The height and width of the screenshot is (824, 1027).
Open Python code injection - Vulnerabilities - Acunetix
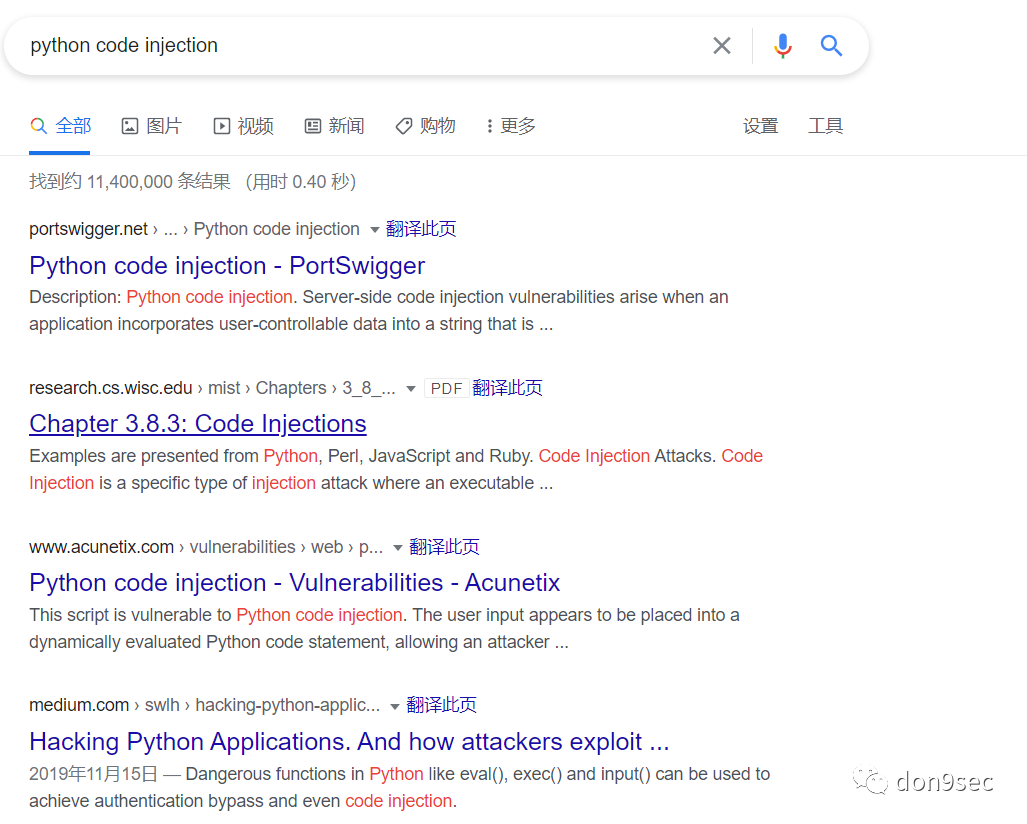pyautogui.click(x=295, y=583)
